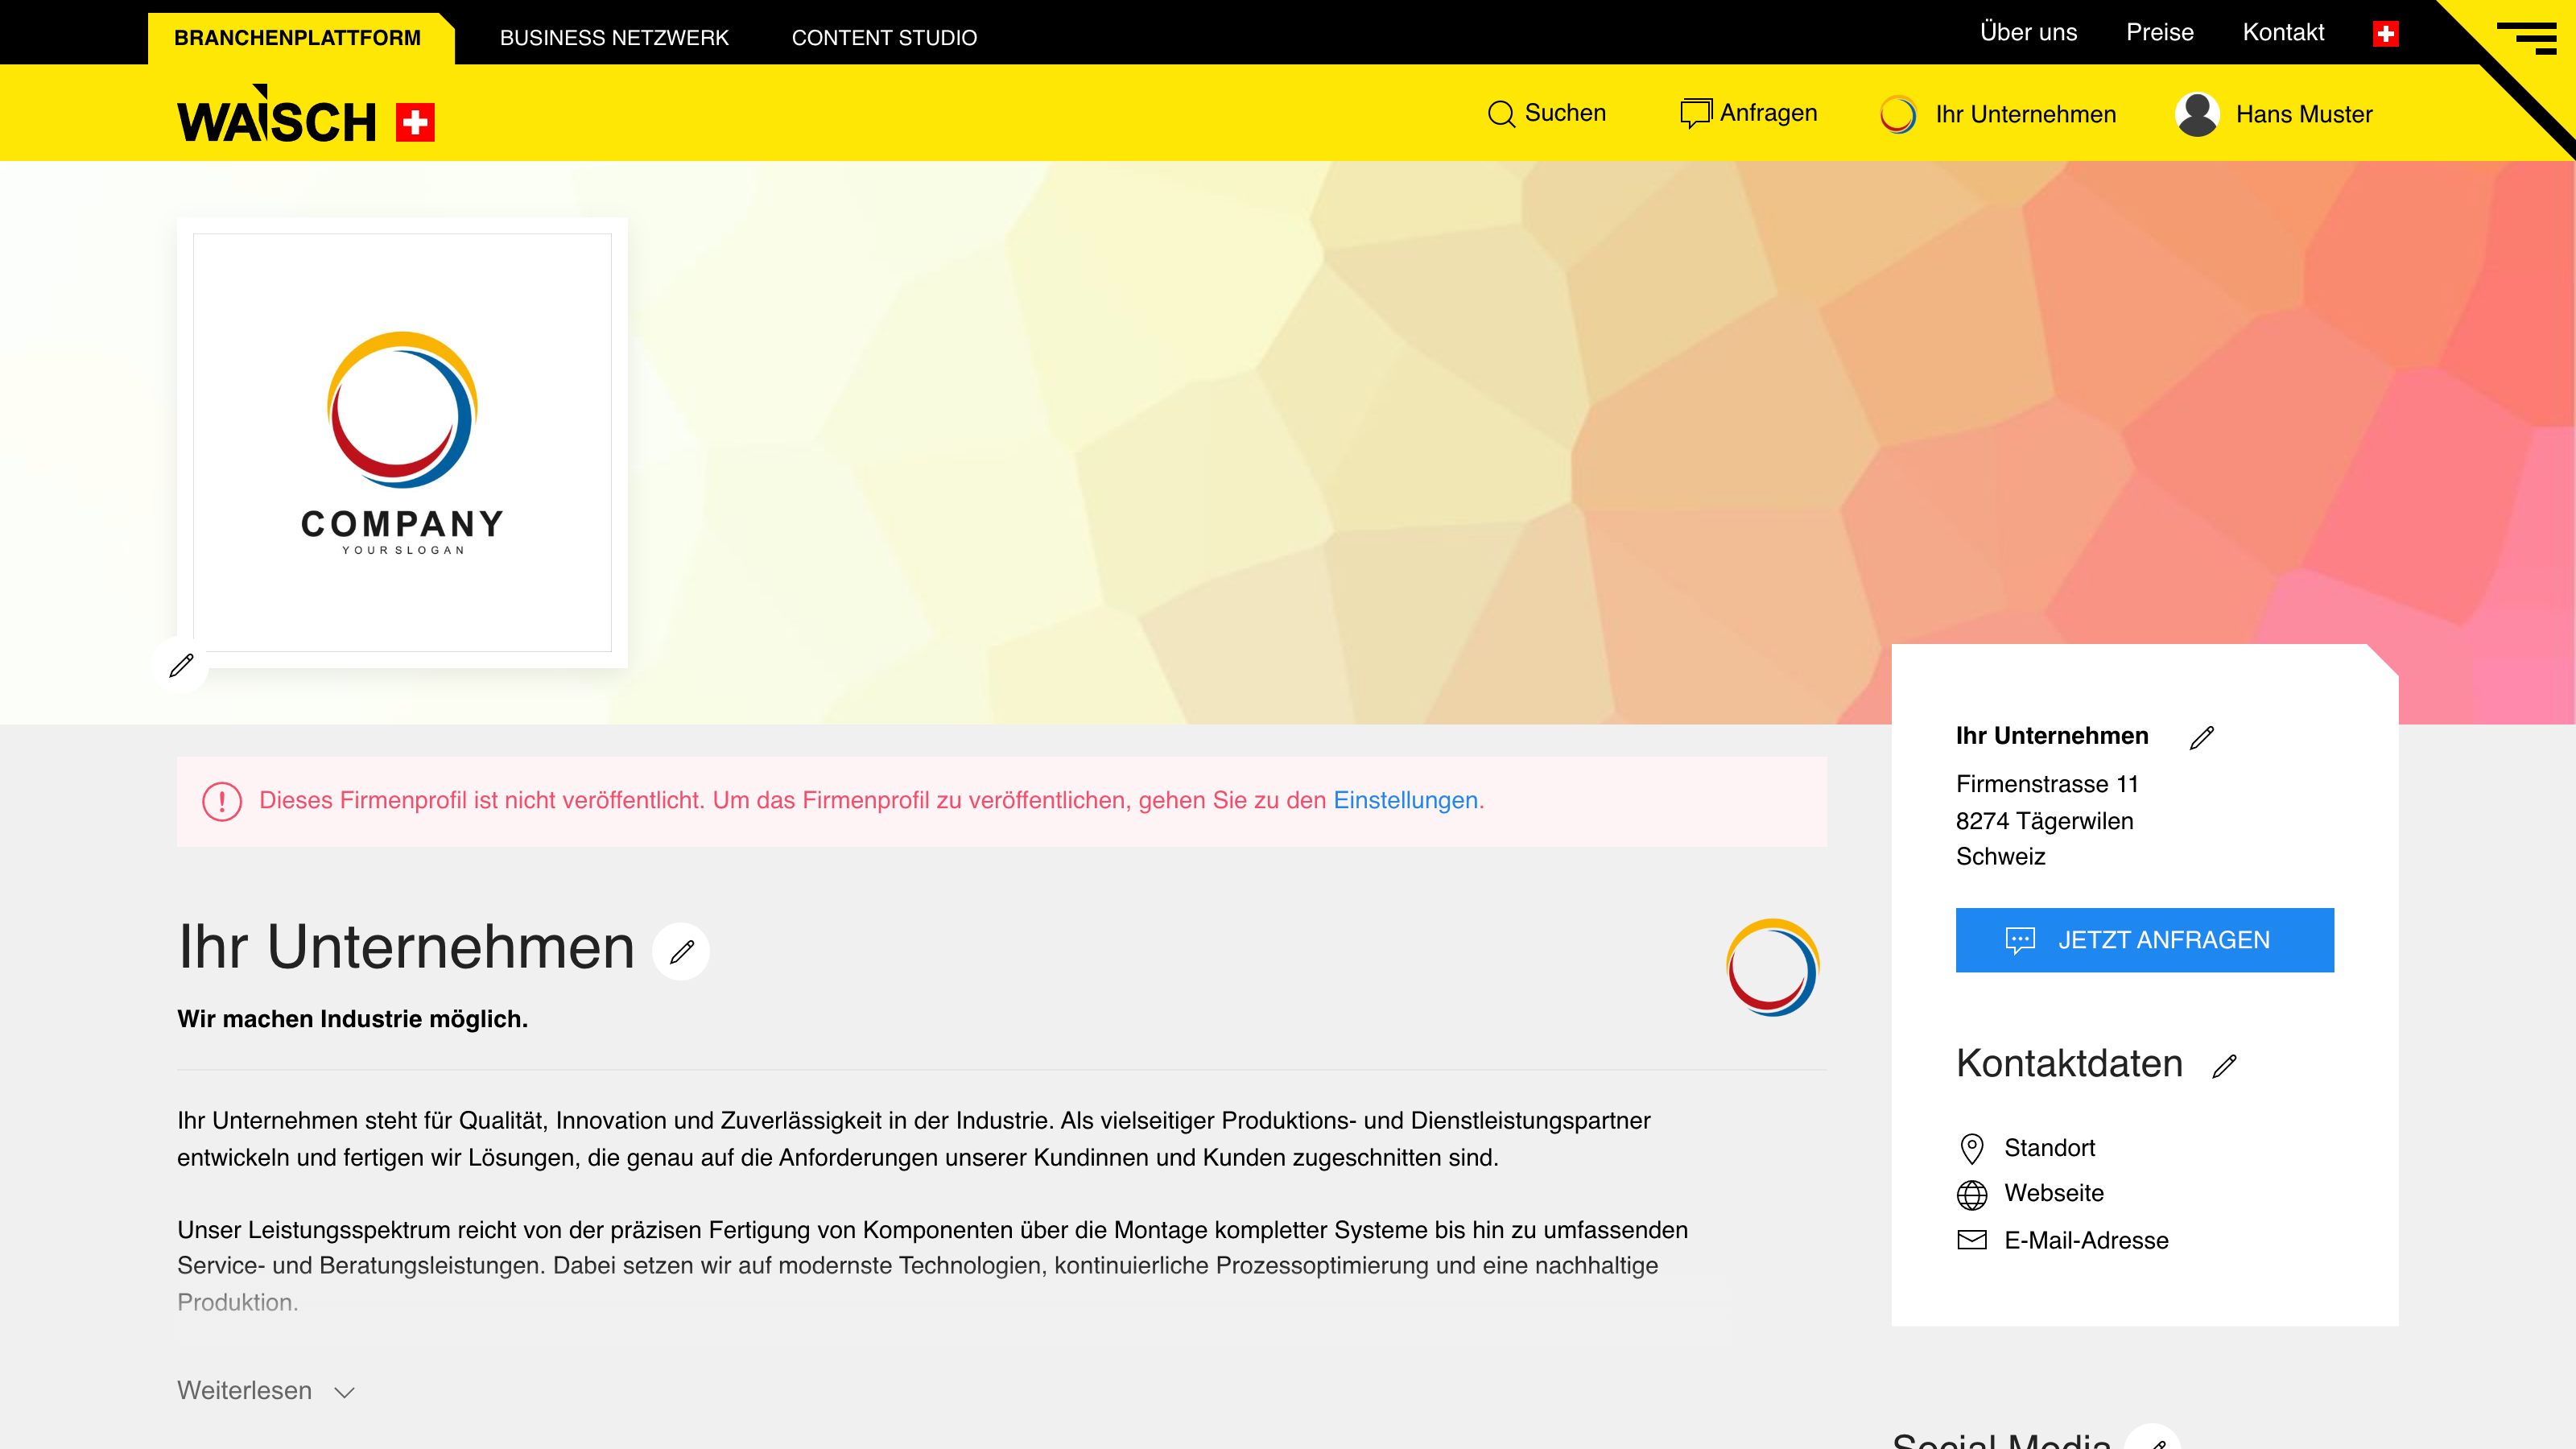Open Ihr Unternehmen in the yellow header
2576x1449 pixels.
pos(2026,114)
